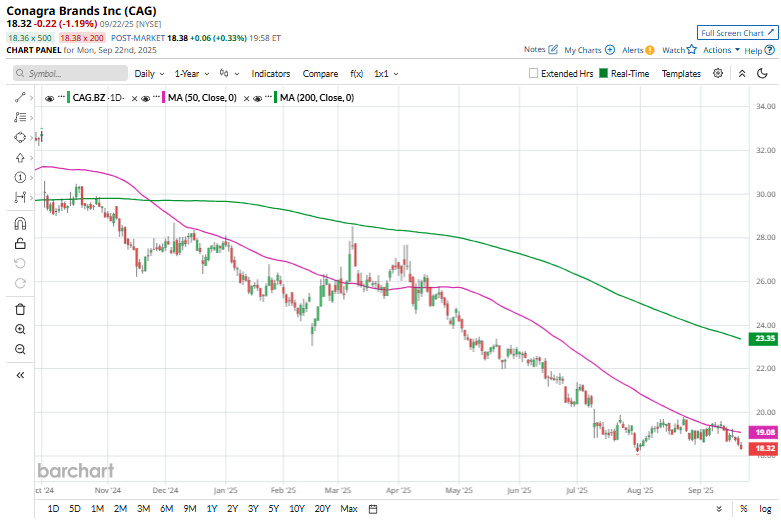Add chart to My Charts
The image size is (781, 520).
click(589, 50)
